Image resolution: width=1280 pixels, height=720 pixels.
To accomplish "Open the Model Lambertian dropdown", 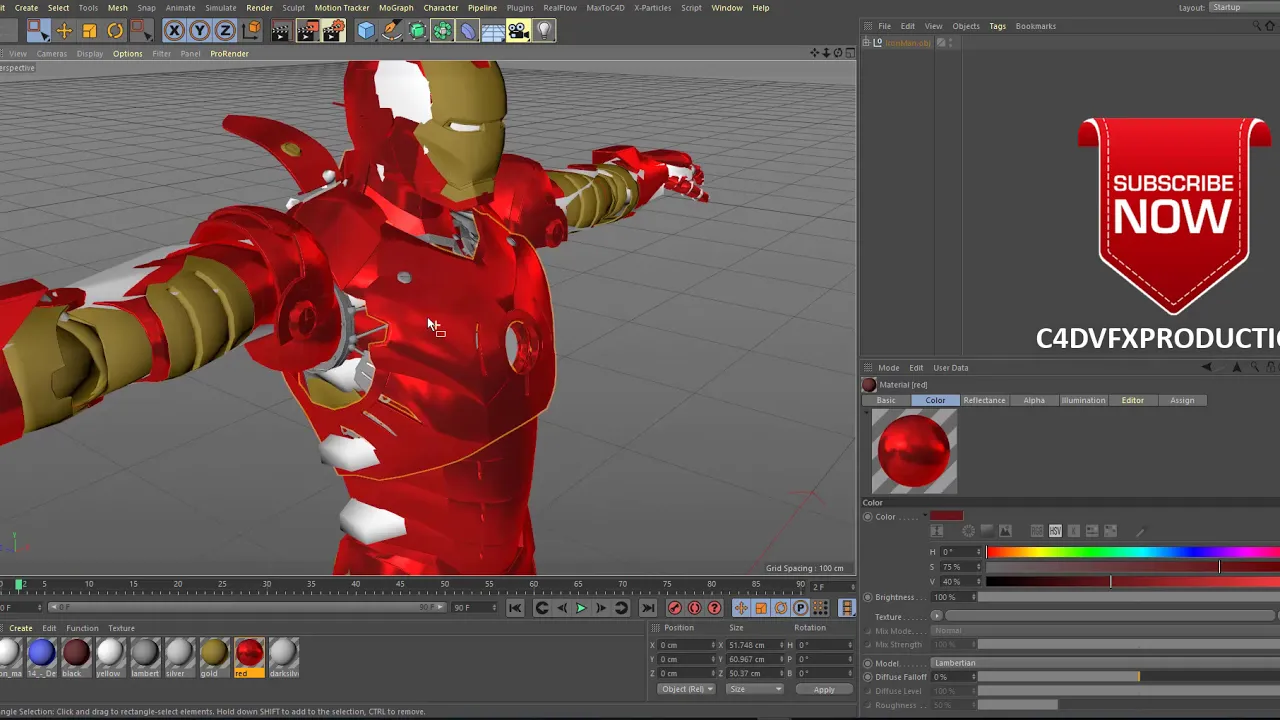I will click(x=1105, y=663).
